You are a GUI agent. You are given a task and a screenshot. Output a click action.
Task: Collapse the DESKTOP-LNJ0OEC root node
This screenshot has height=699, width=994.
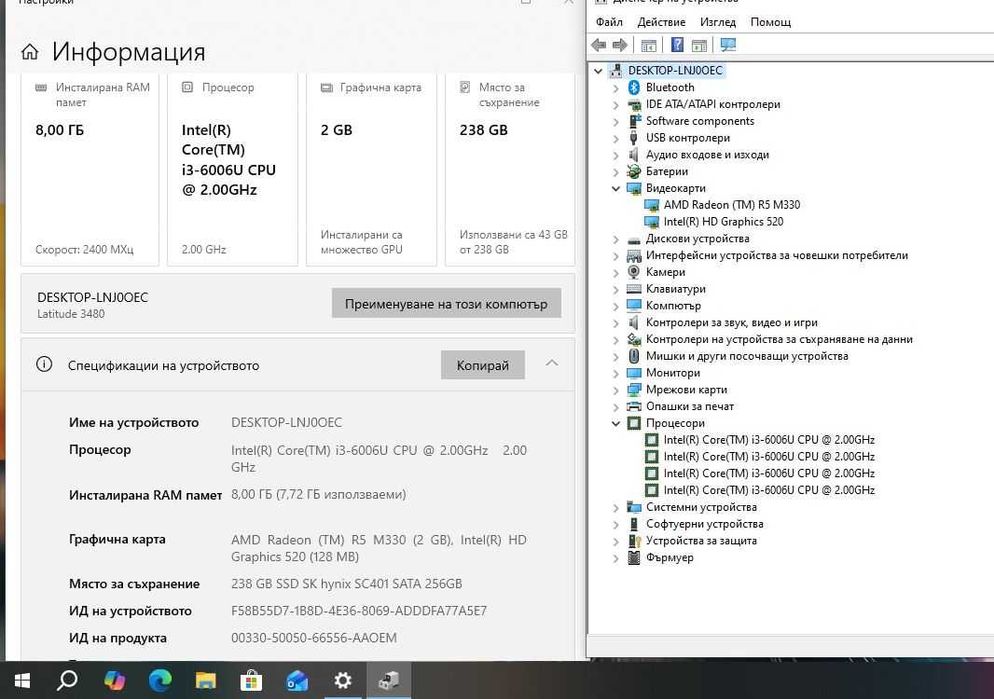pyautogui.click(x=598, y=71)
